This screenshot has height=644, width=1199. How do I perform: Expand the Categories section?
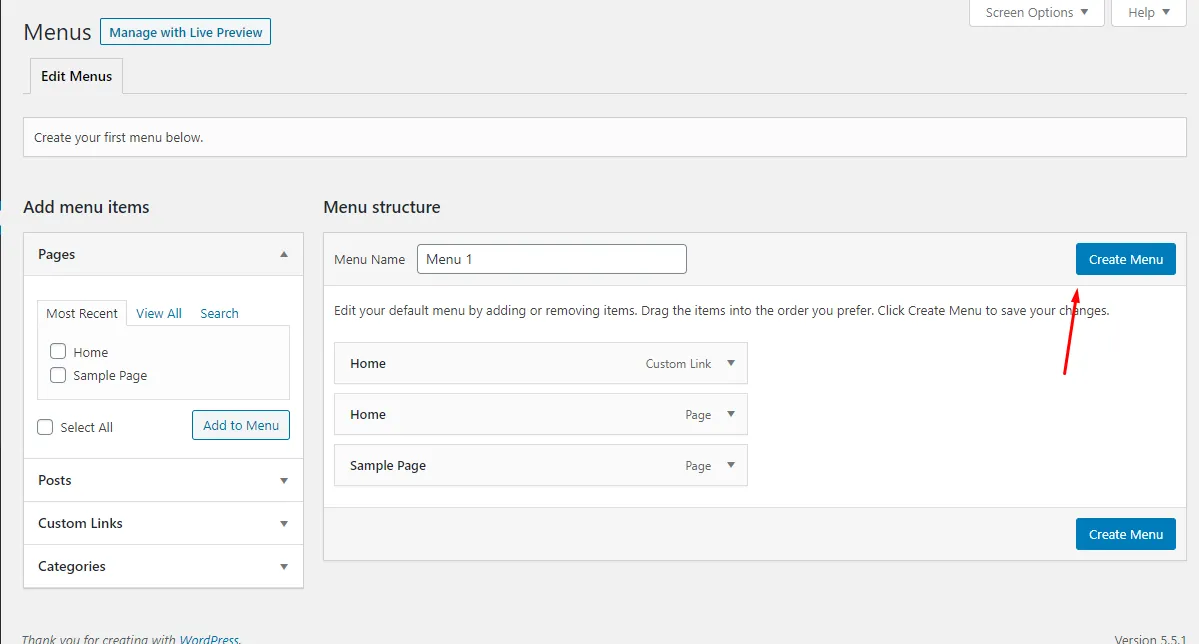(x=284, y=567)
